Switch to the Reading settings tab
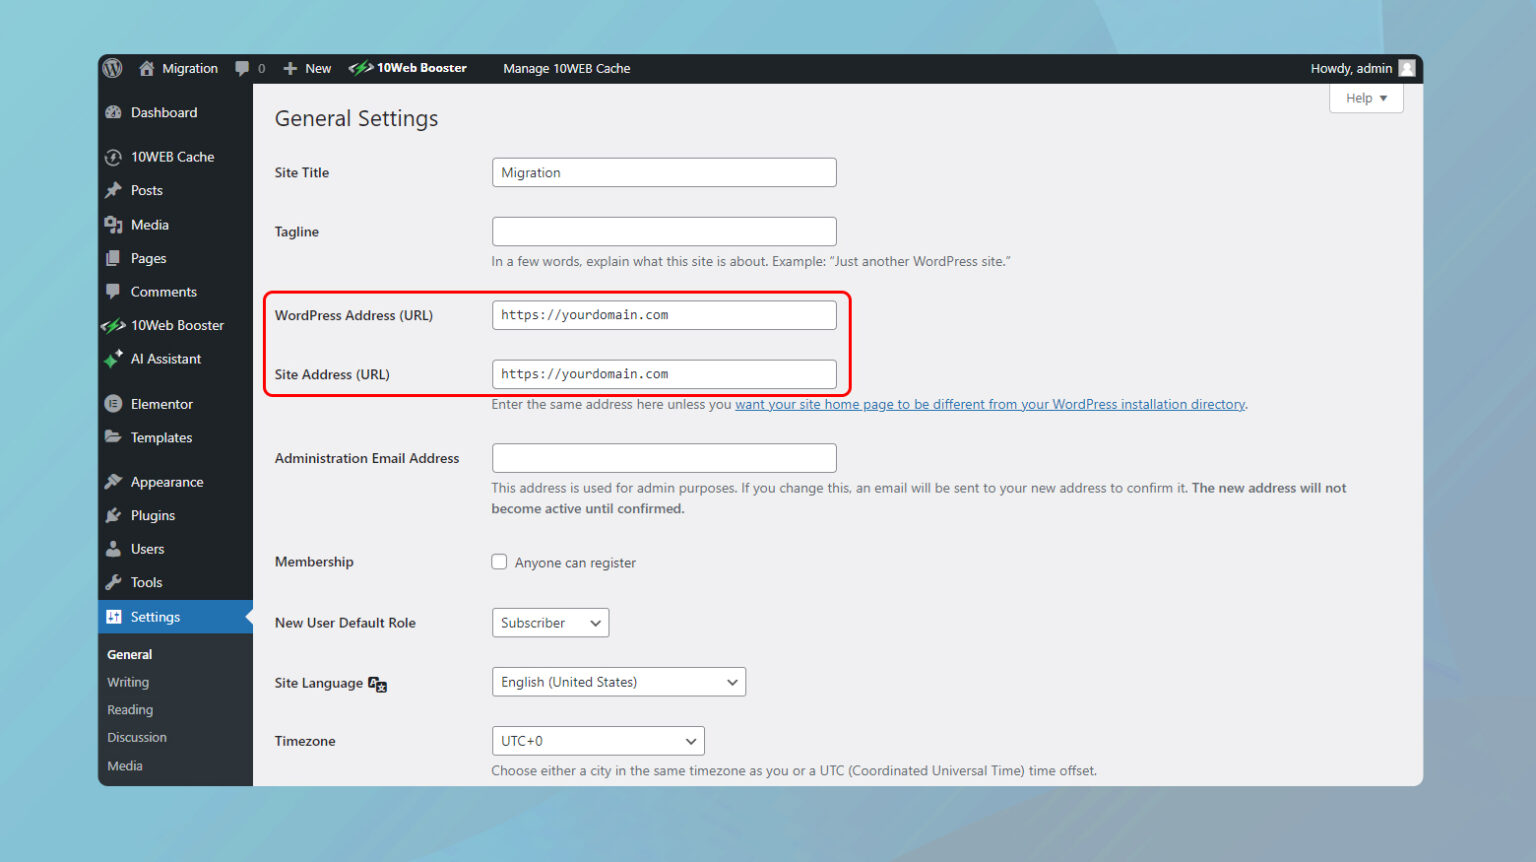The height and width of the screenshot is (862, 1536). pyautogui.click(x=129, y=709)
